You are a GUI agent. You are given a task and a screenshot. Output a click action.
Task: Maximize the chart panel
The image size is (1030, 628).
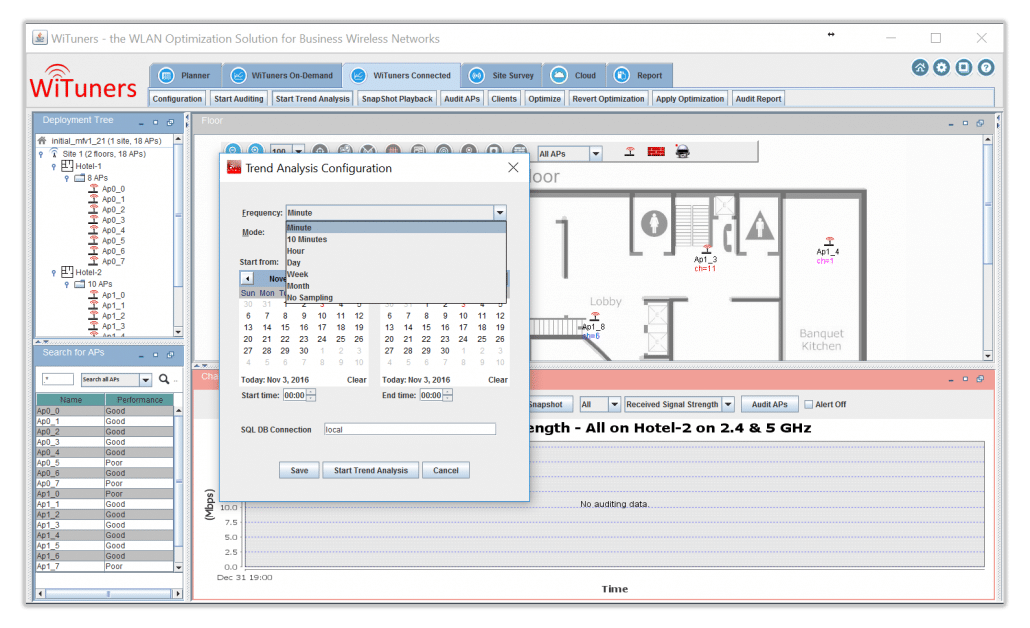coord(966,379)
